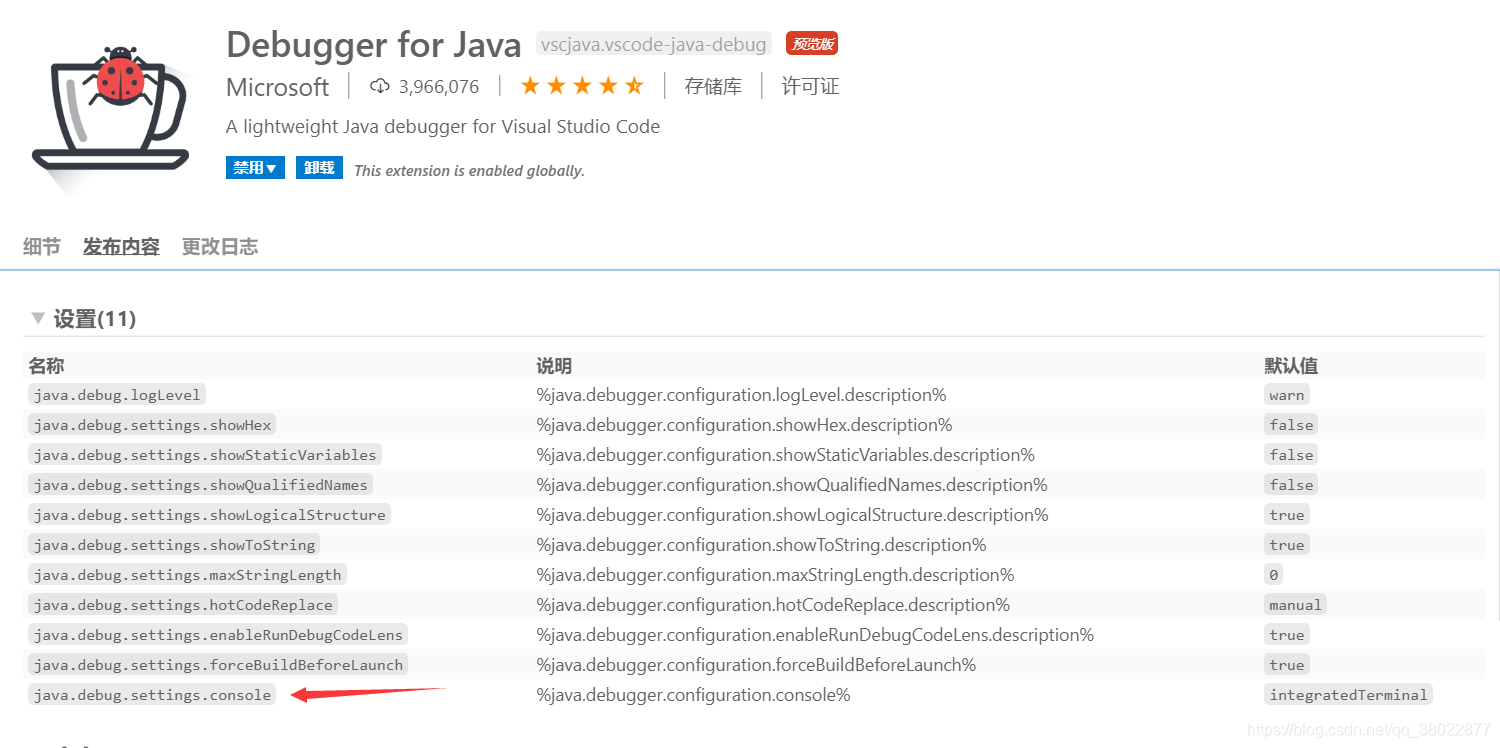Click the configuration.console% description text
Viewport: 1500px width, 748px height.
pos(693,695)
